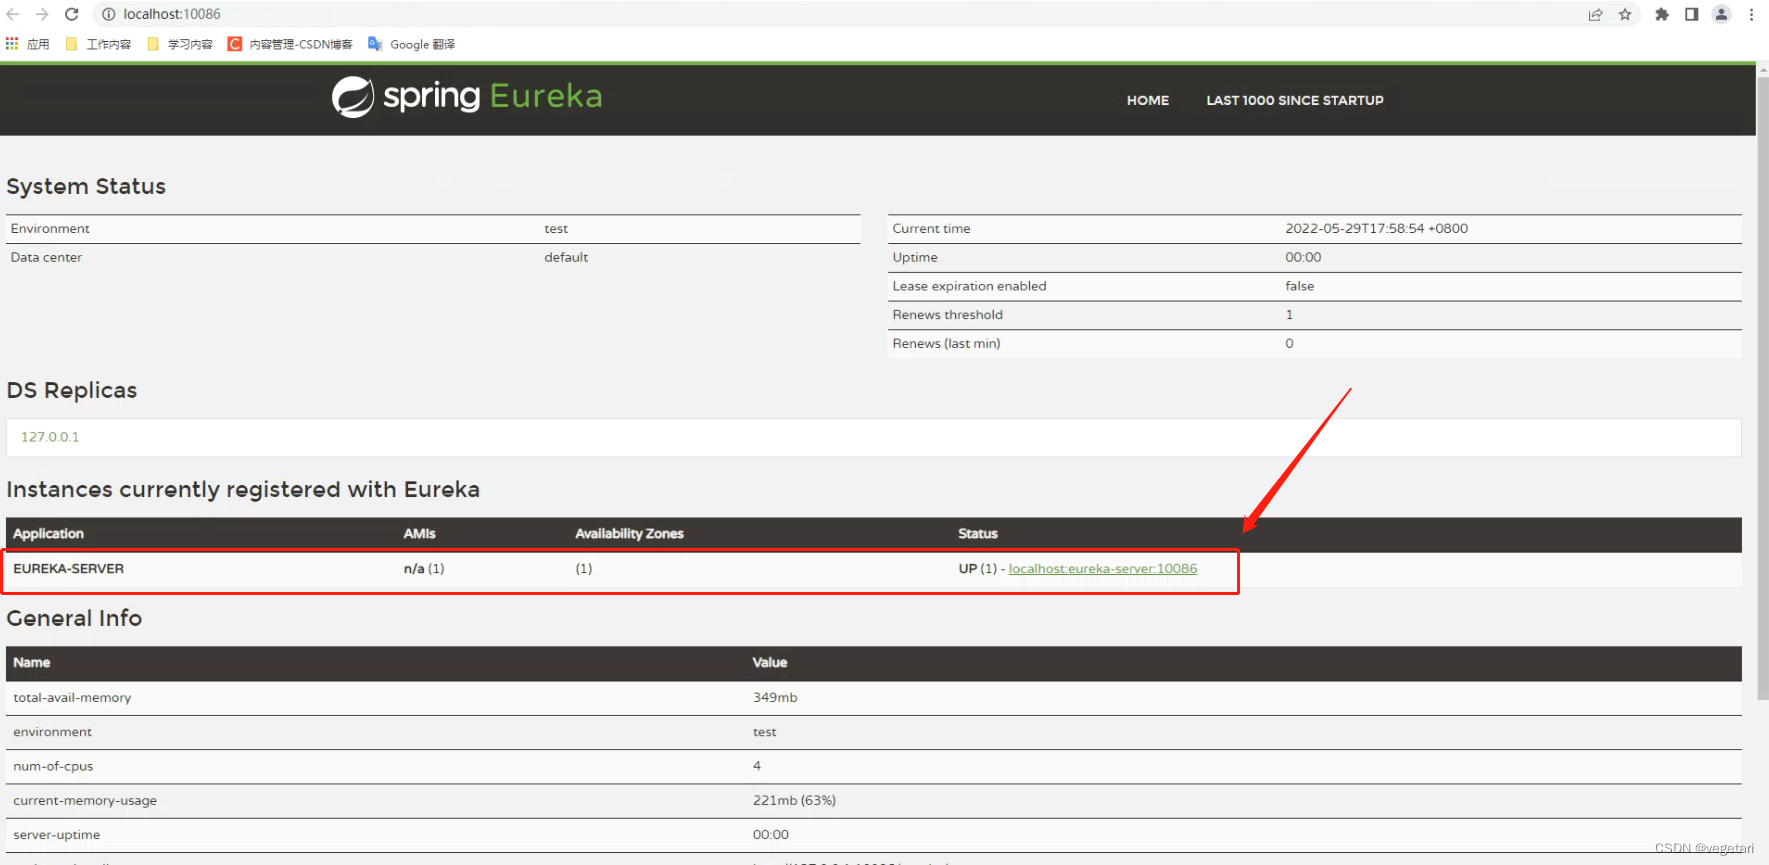Bookmark this page with star icon
The image size is (1769, 865).
coord(1625,14)
